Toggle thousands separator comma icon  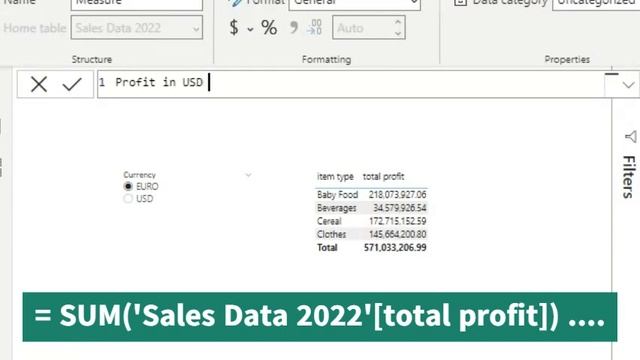tap(293, 27)
